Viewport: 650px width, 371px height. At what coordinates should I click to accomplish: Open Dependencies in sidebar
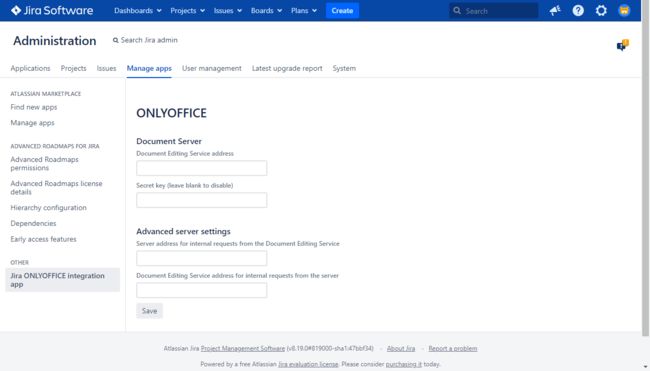point(33,223)
